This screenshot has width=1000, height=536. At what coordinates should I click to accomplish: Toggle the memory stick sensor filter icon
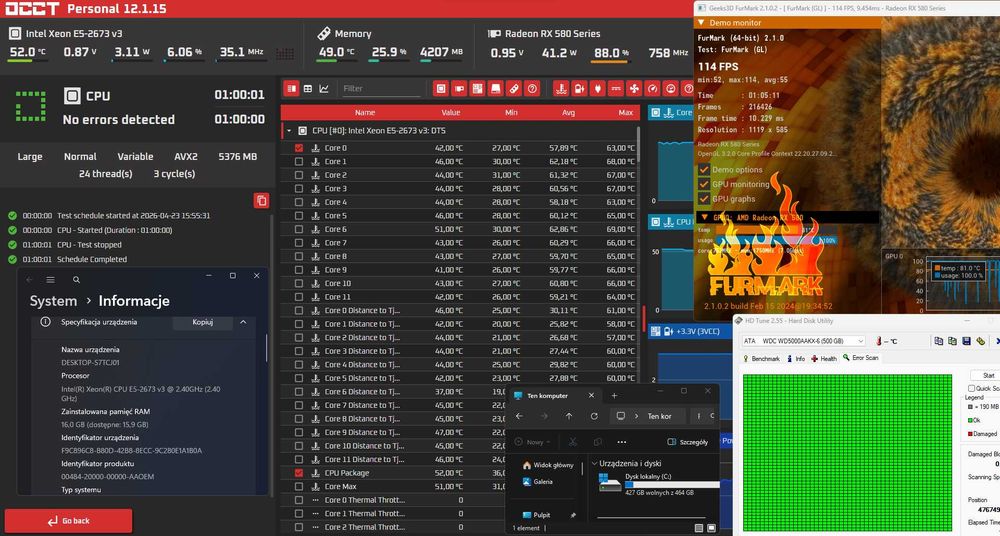tap(514, 89)
